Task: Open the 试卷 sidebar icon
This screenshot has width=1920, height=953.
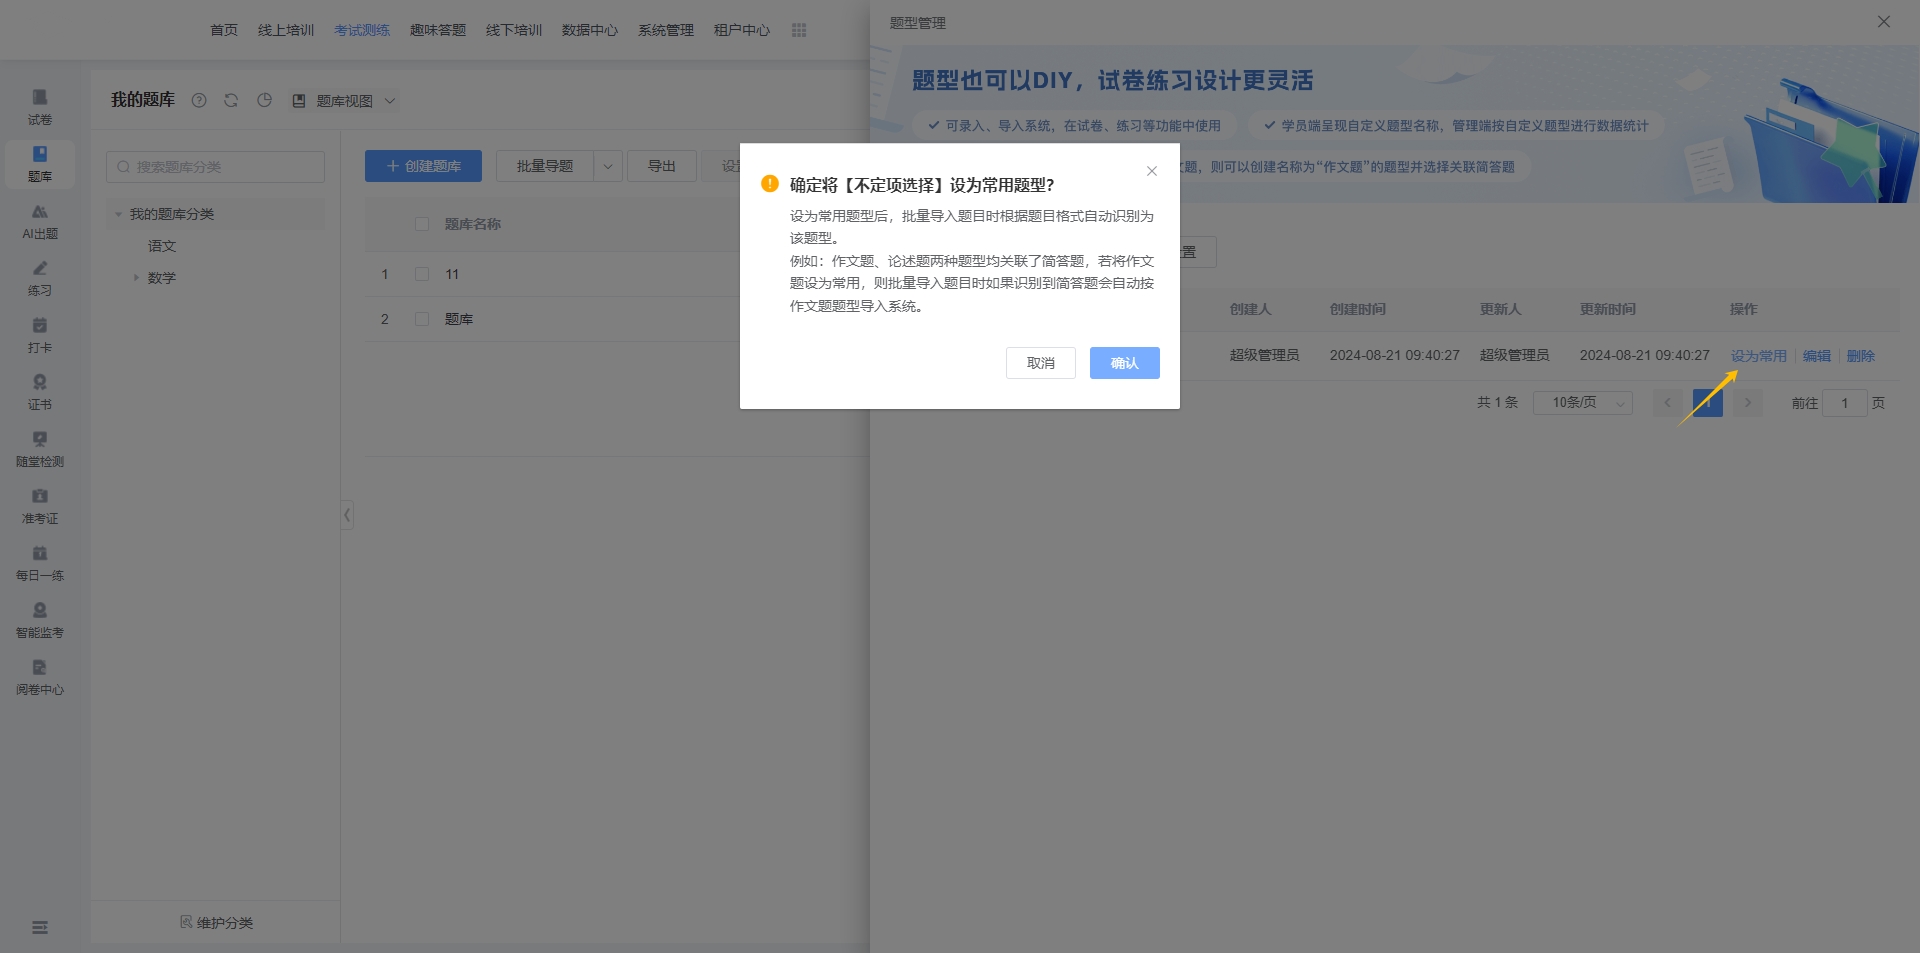Action: (x=40, y=106)
